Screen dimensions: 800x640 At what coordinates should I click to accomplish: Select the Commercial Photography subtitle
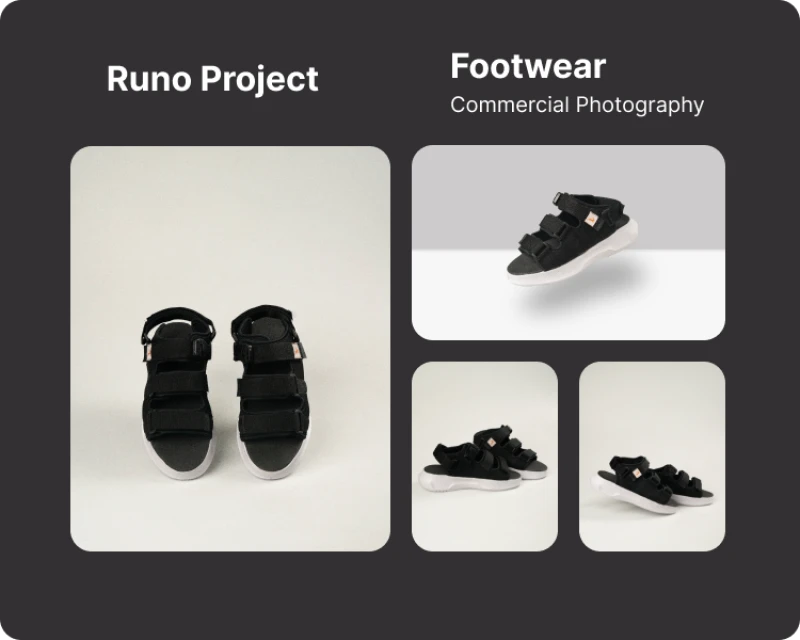tap(577, 105)
